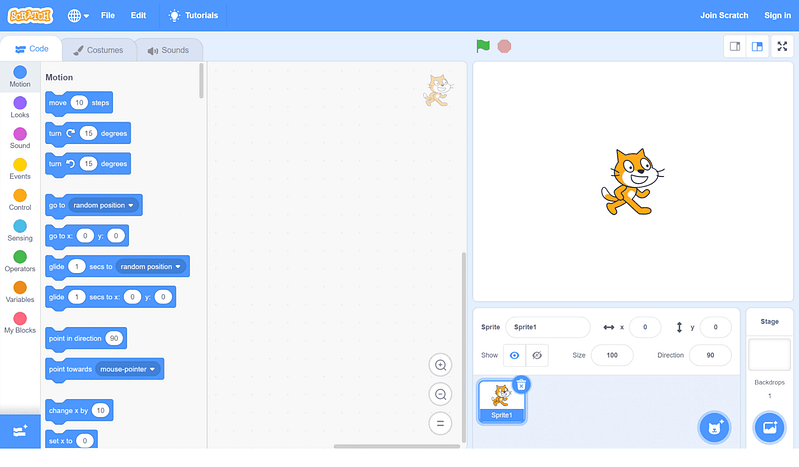Open the Choose a Sprite cat button
Image resolution: width=799 pixels, height=467 pixels.
pyautogui.click(x=713, y=427)
